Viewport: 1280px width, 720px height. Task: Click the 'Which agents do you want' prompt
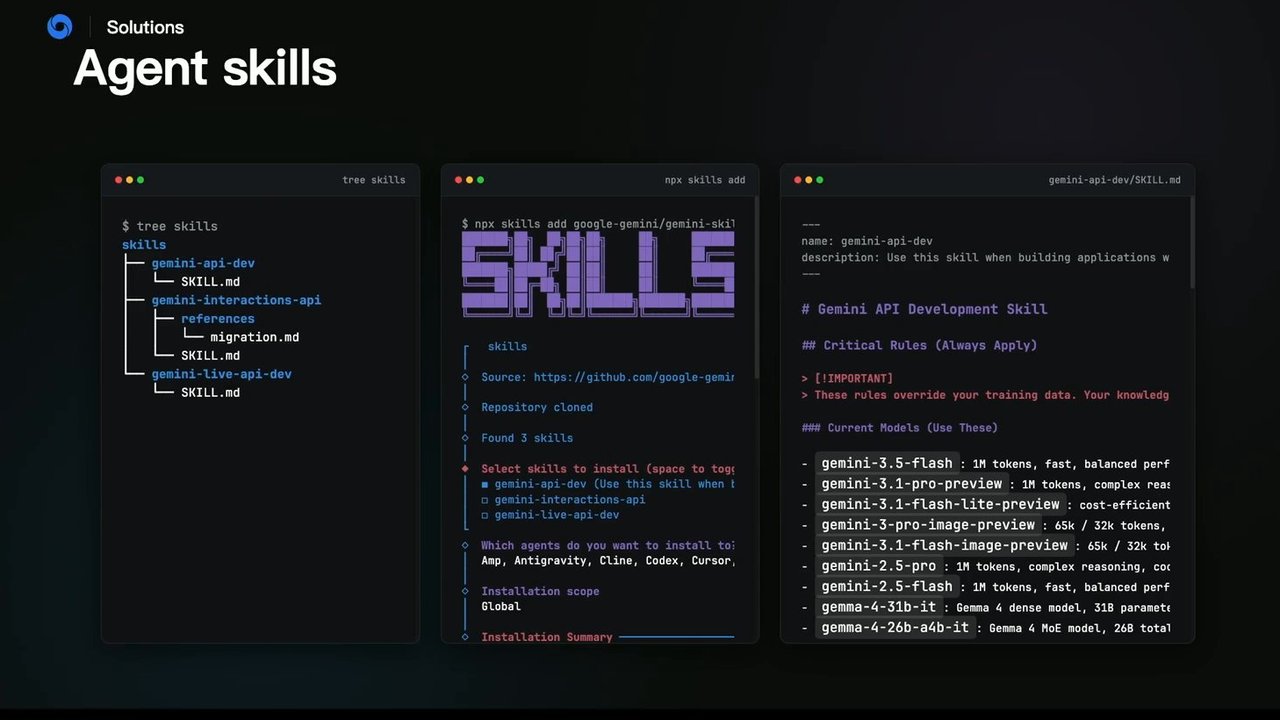click(608, 545)
